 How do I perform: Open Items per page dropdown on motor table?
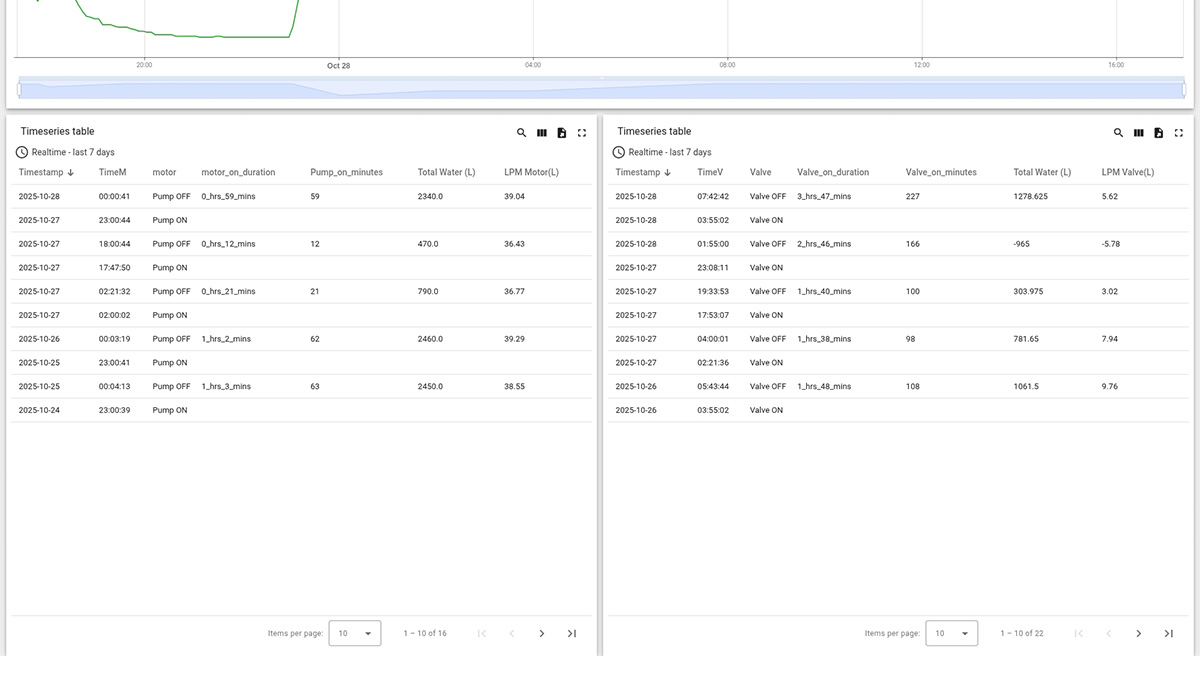pyautogui.click(x=356, y=633)
